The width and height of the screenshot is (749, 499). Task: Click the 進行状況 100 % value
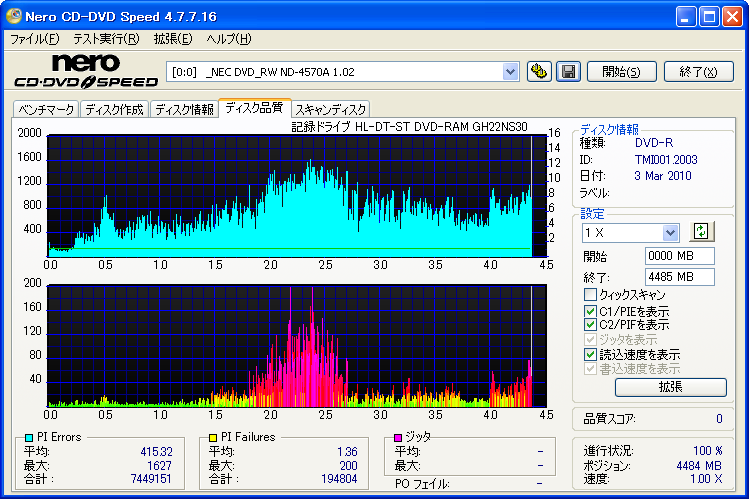tap(708, 451)
